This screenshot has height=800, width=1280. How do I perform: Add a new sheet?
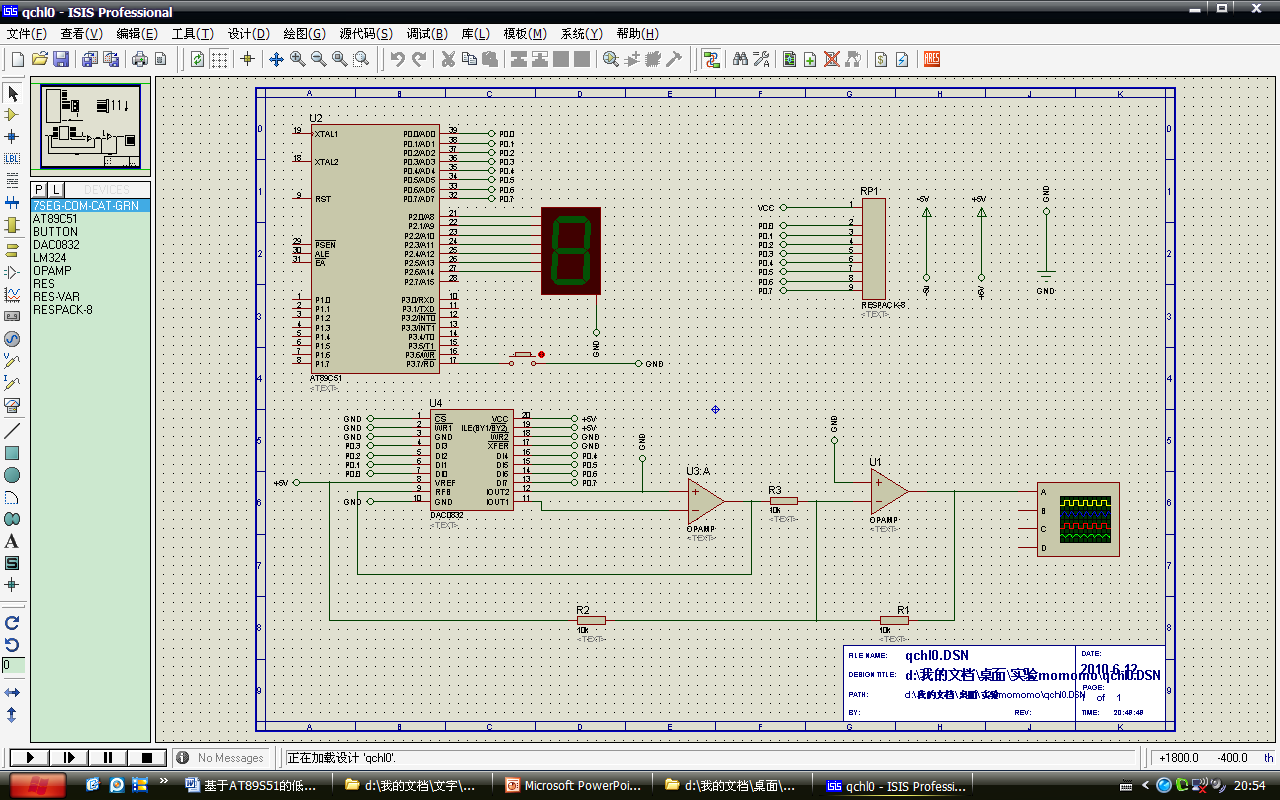pos(810,59)
